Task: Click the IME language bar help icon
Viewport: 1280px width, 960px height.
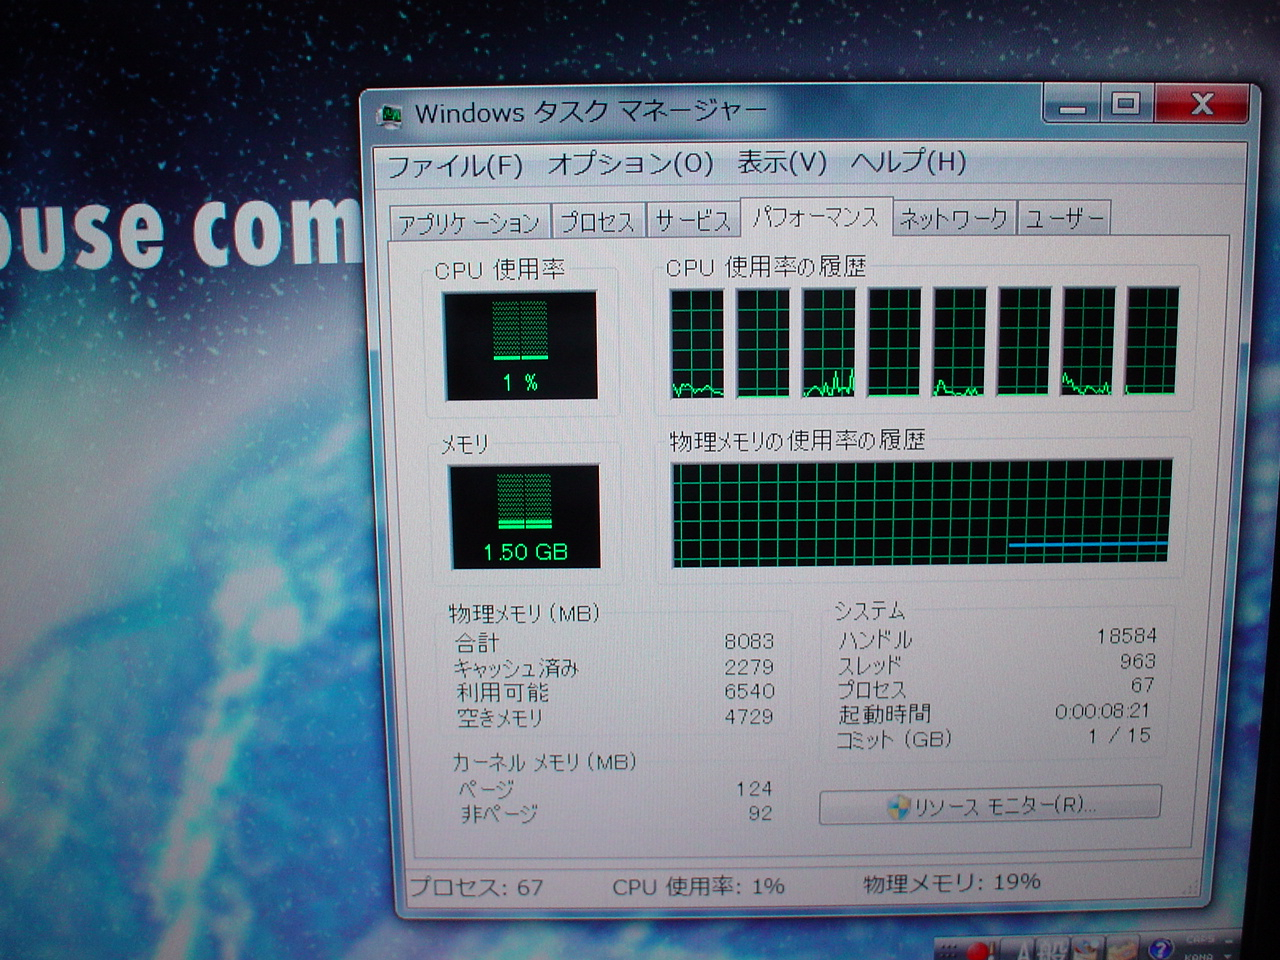Action: (1160, 949)
